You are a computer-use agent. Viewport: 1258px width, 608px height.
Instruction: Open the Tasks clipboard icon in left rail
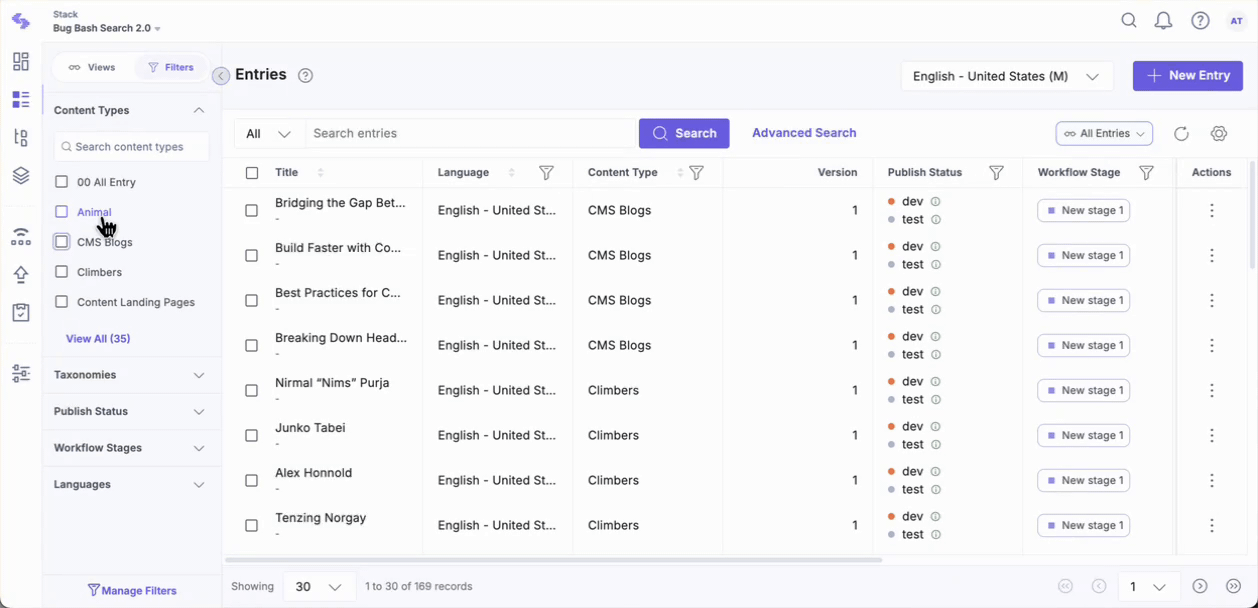point(21,312)
